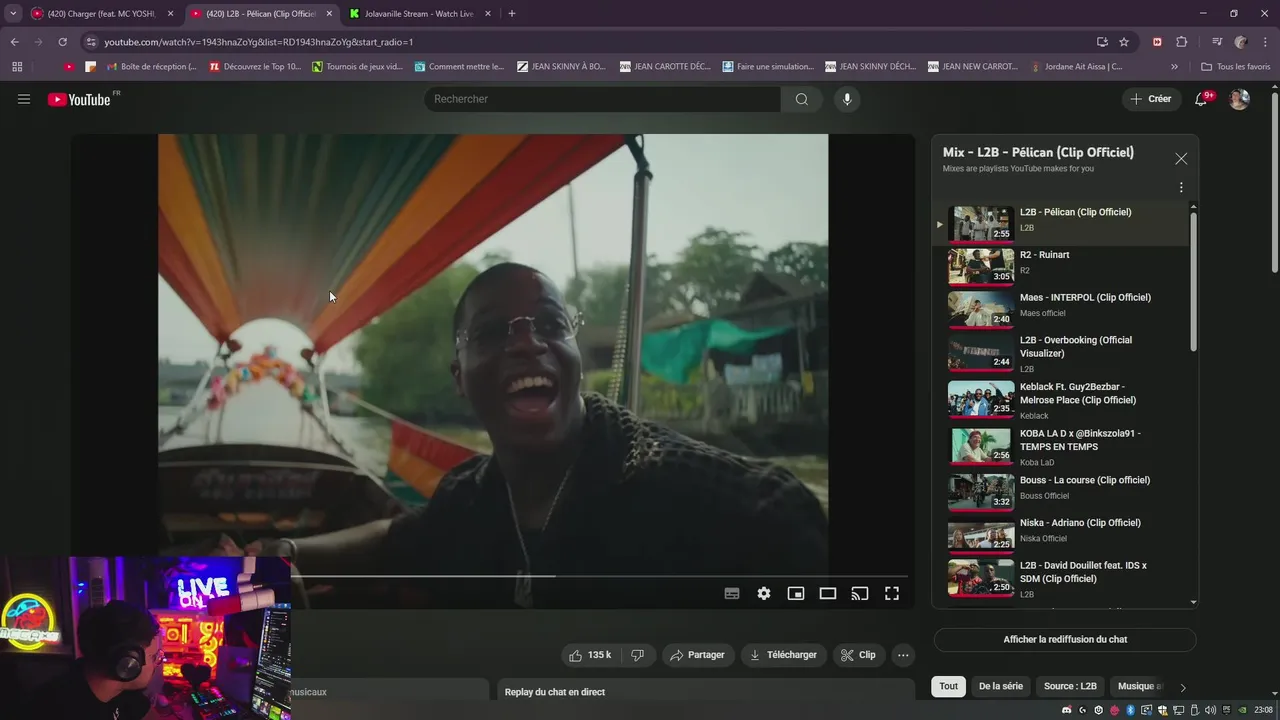Screen dimensions: 1280x720
Task: Select Keblack Melrose Place clip
Action: pyautogui.click(x=1060, y=401)
